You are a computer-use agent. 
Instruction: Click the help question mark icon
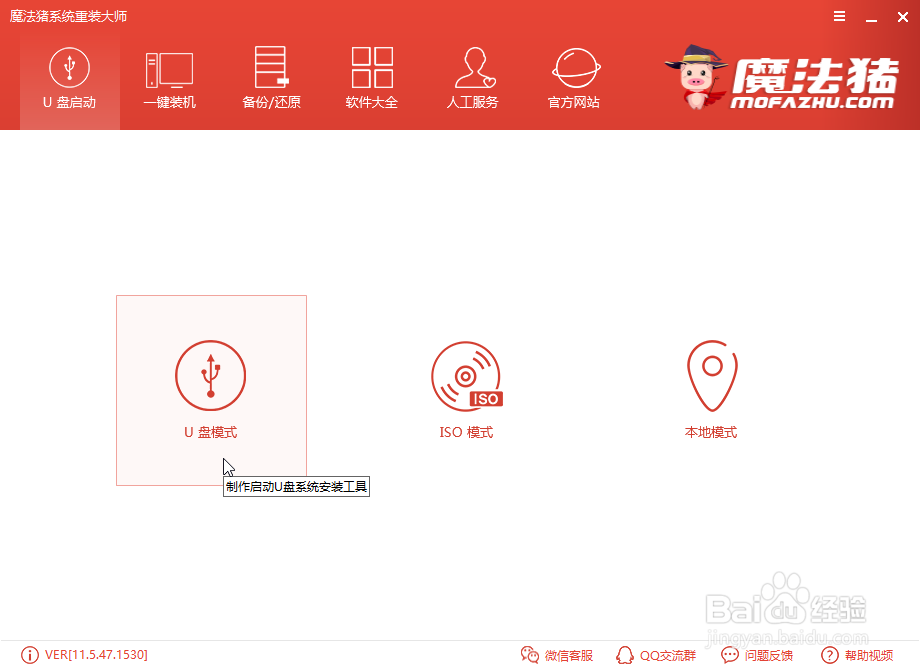(830, 655)
